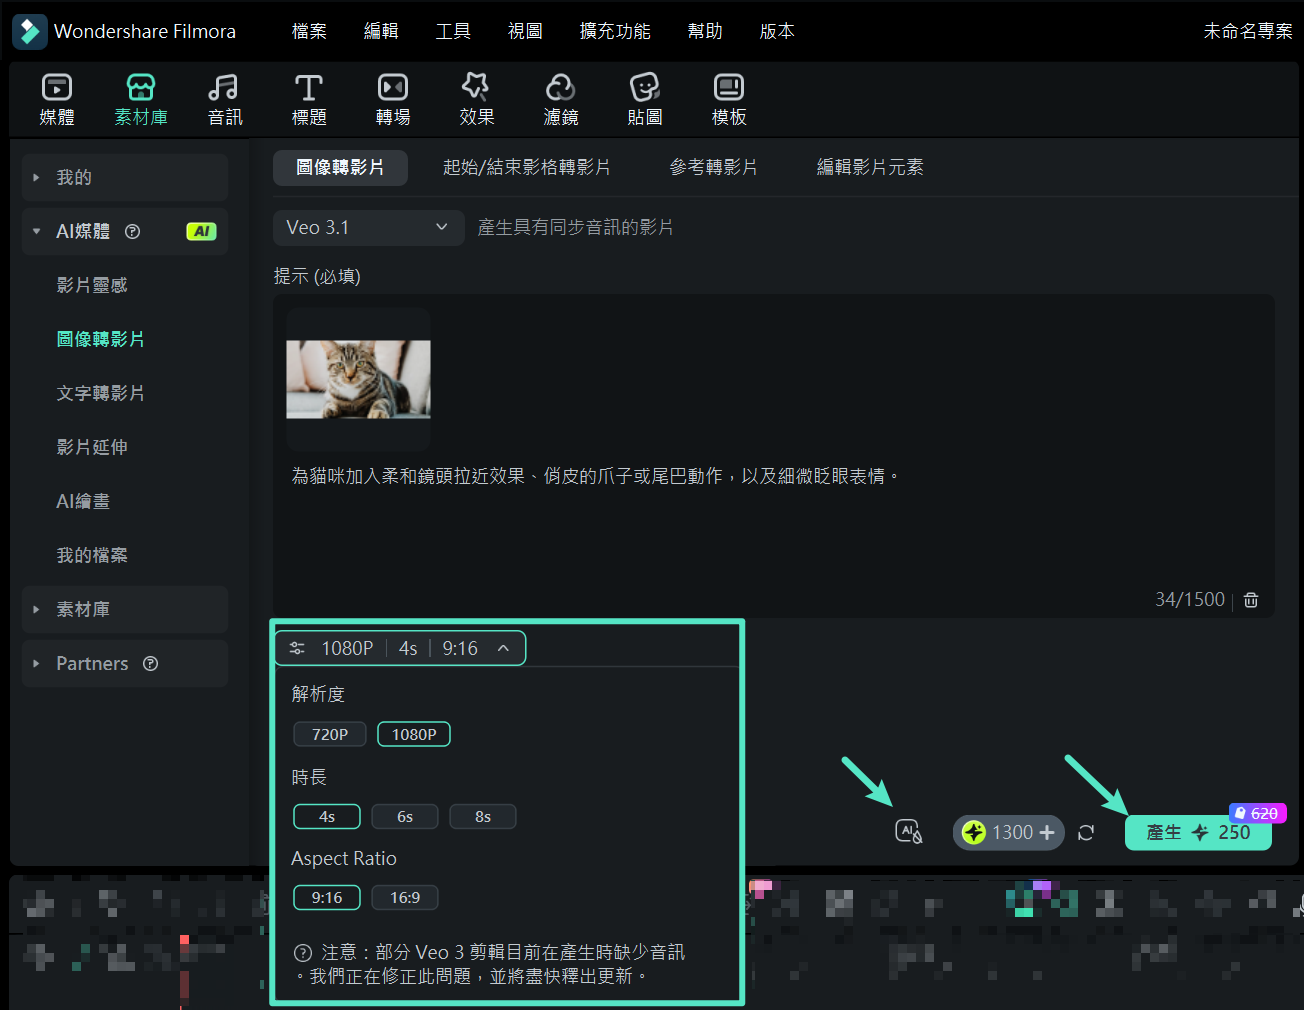Open the 起始/結束影格轉影片 tab
This screenshot has width=1304, height=1010.
pos(527,167)
